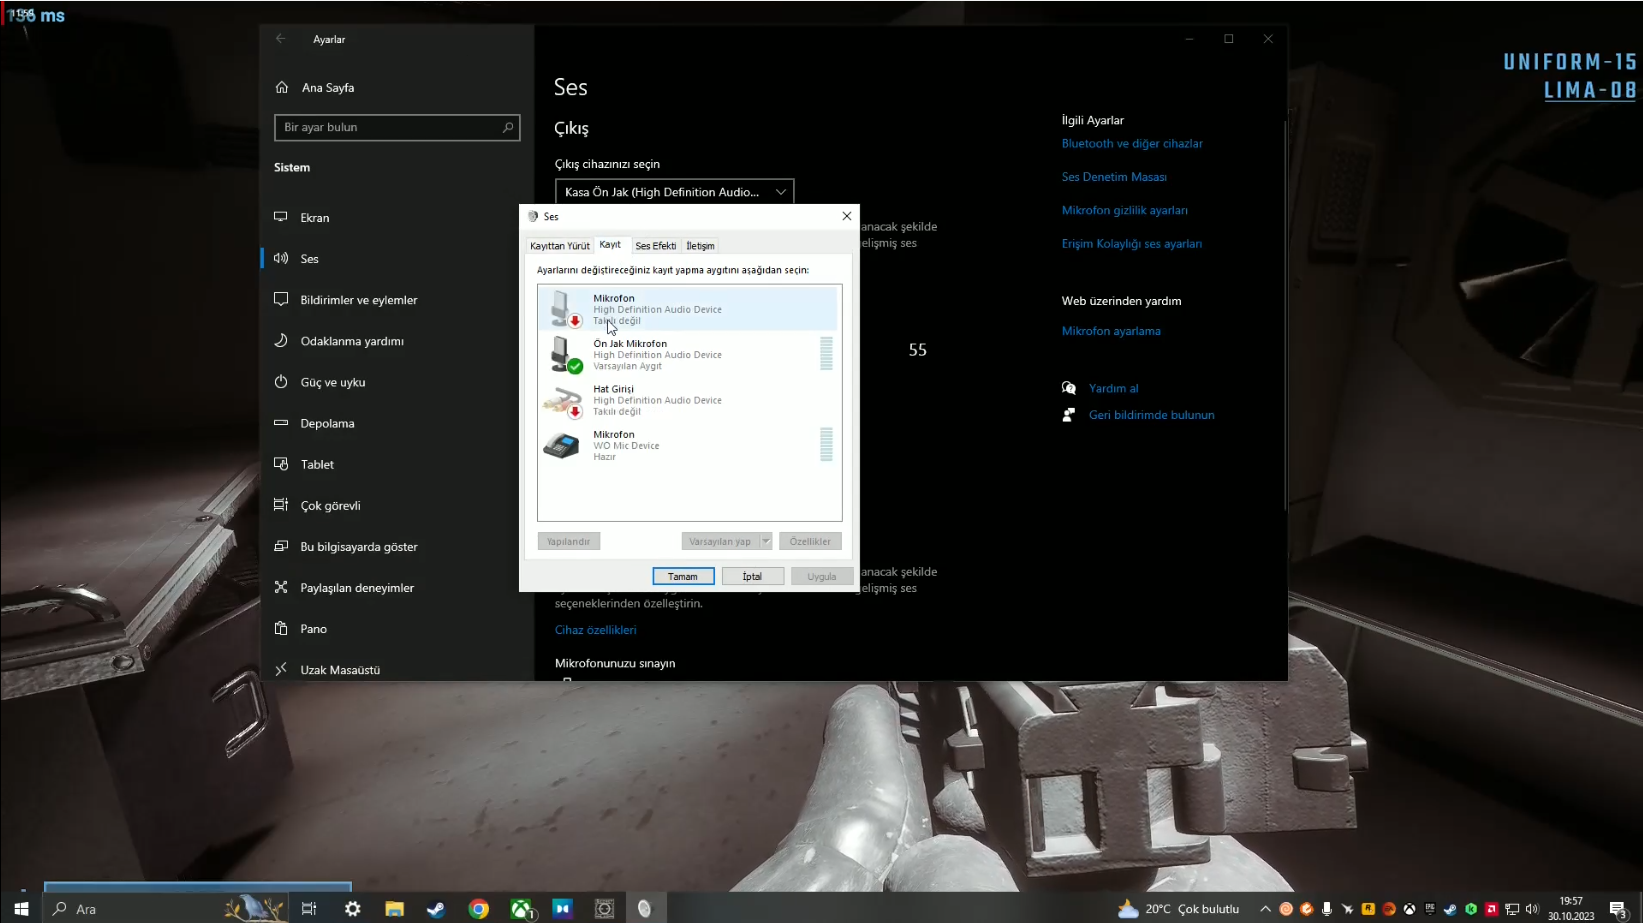Image resolution: width=1643 pixels, height=923 pixels.
Task: Go back with the Settings back arrow
Action: point(281,39)
